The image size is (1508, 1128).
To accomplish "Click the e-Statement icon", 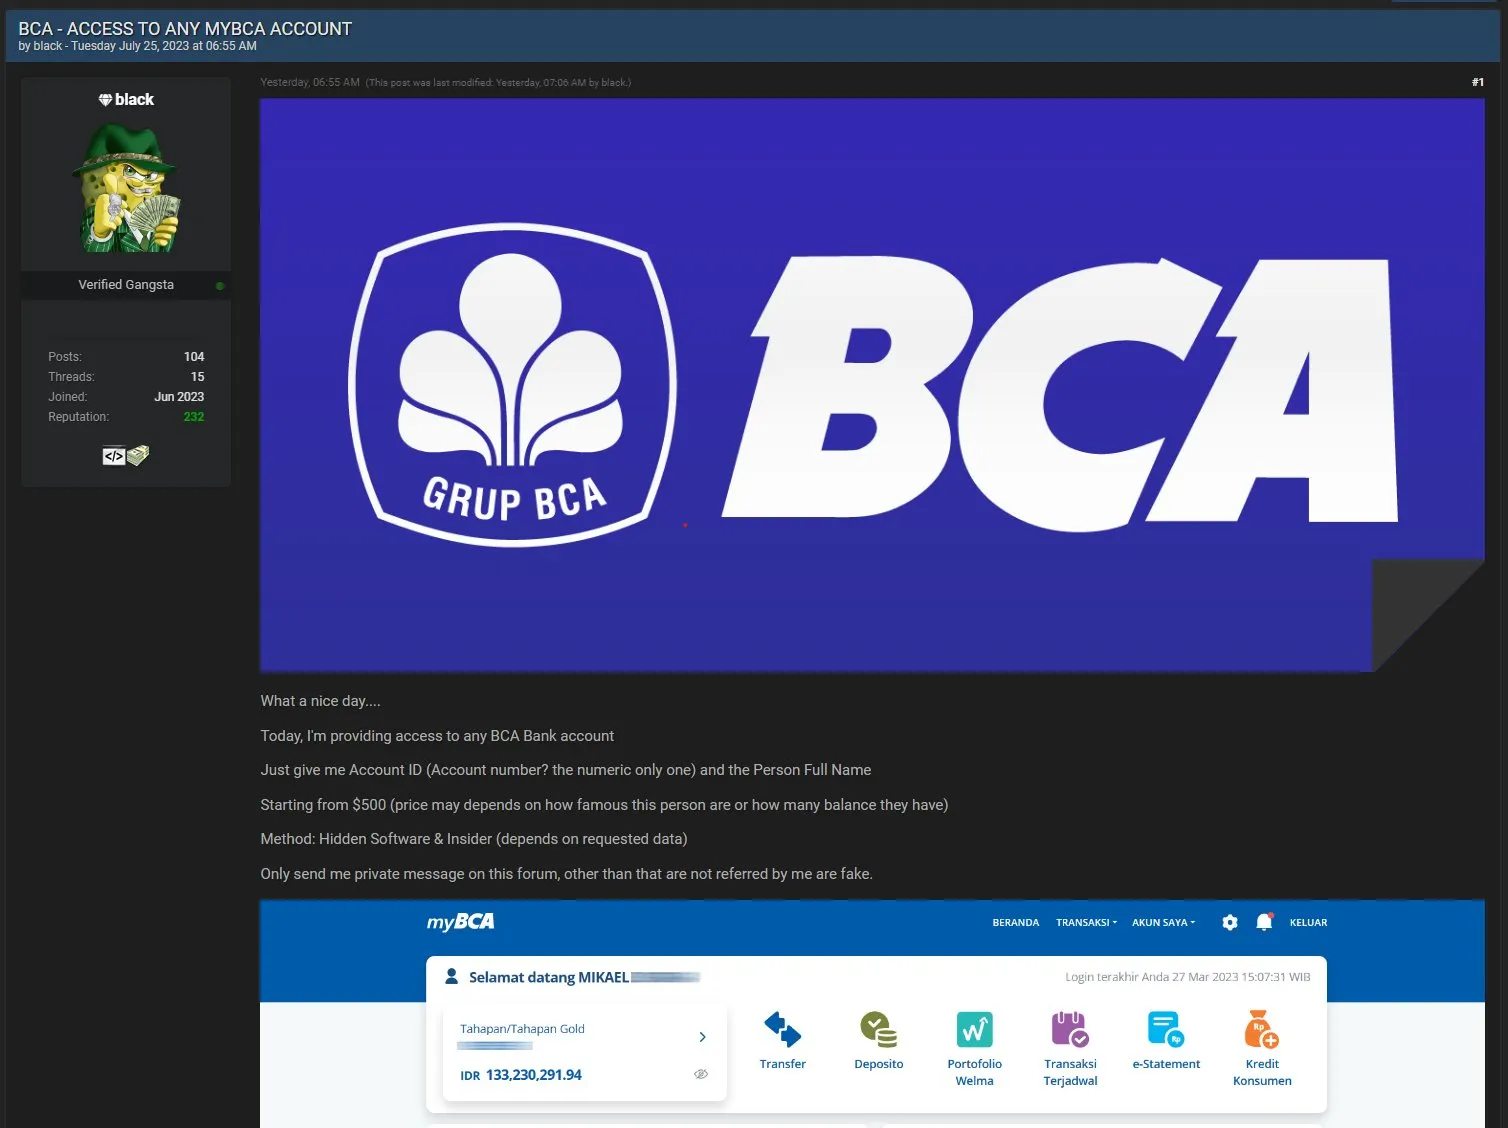I will point(1166,1029).
